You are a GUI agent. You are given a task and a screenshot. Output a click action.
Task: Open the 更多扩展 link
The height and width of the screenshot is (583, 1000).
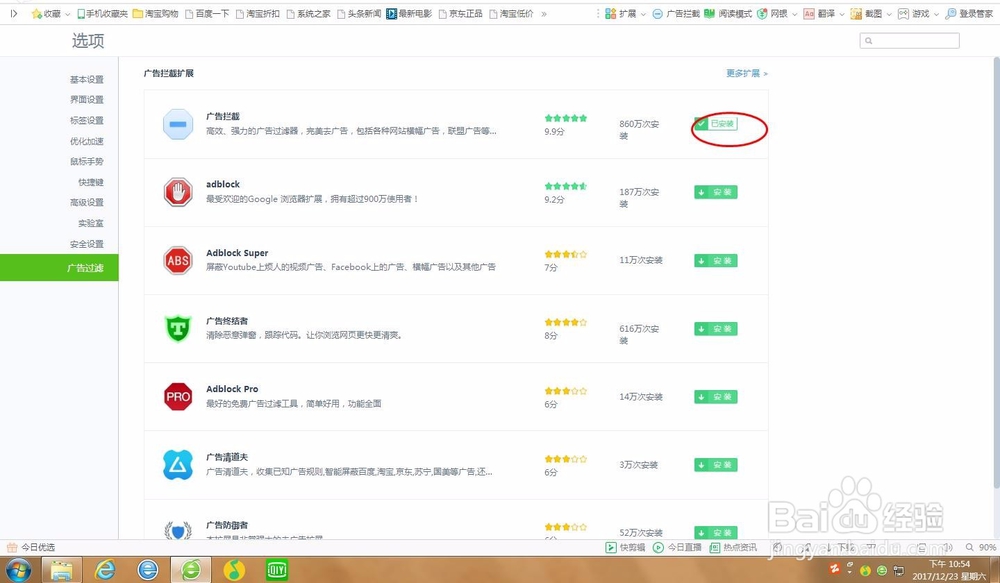click(x=746, y=73)
